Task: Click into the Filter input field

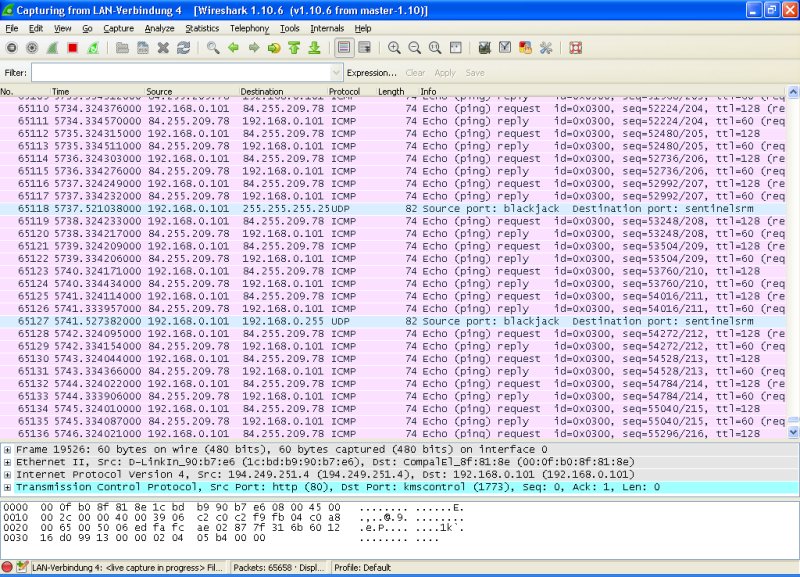Action: [180, 73]
